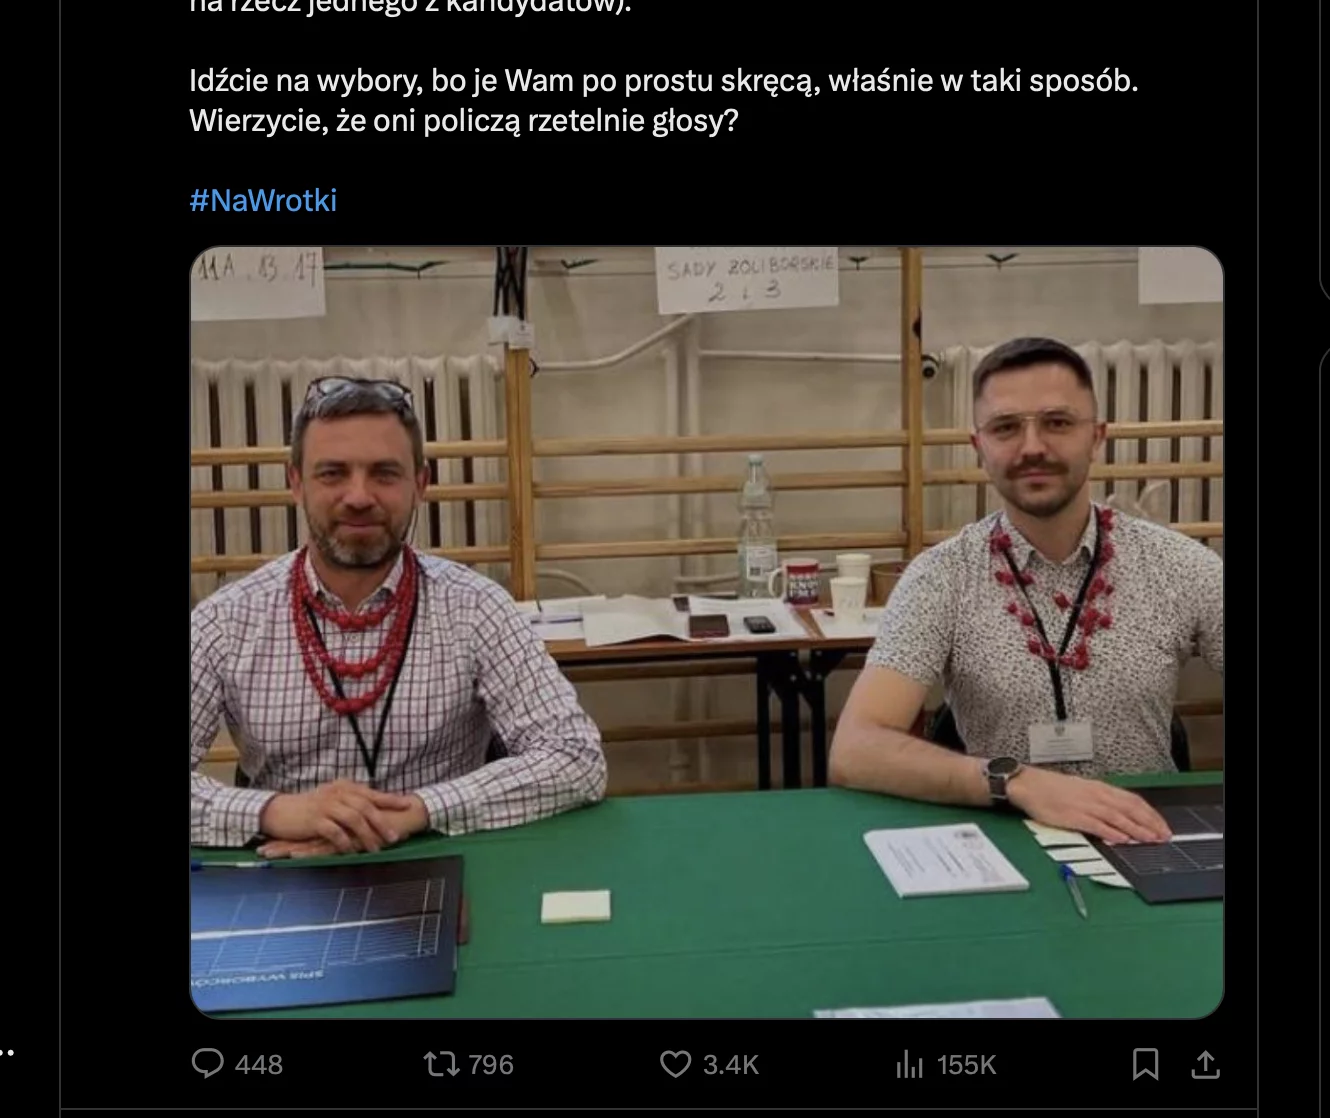The width and height of the screenshot is (1330, 1118).
Task: Click the partially visible top text line
Action: click(411, 5)
